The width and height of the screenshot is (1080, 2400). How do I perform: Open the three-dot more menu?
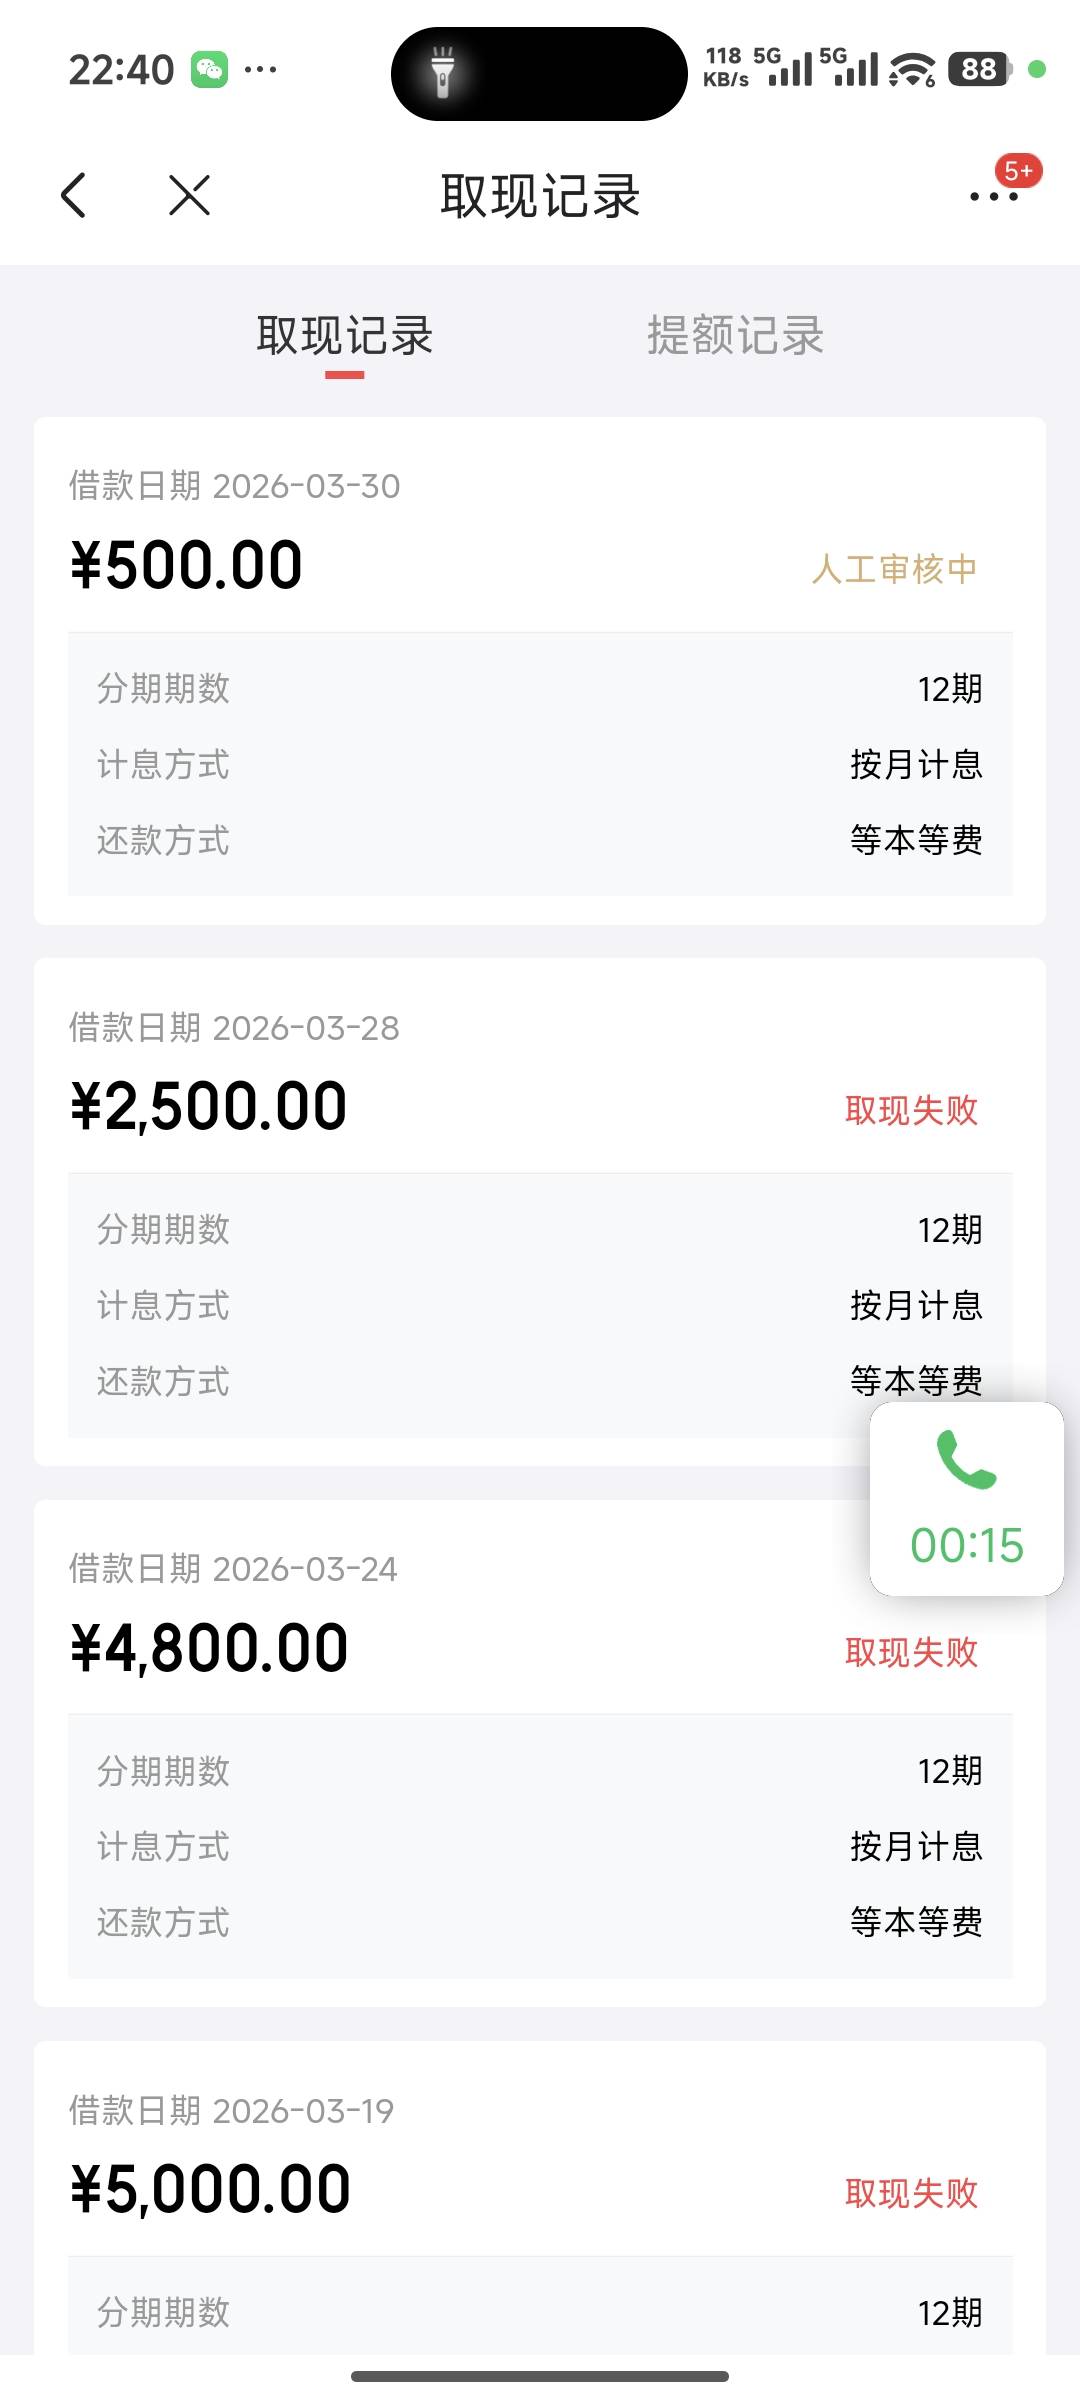993,197
